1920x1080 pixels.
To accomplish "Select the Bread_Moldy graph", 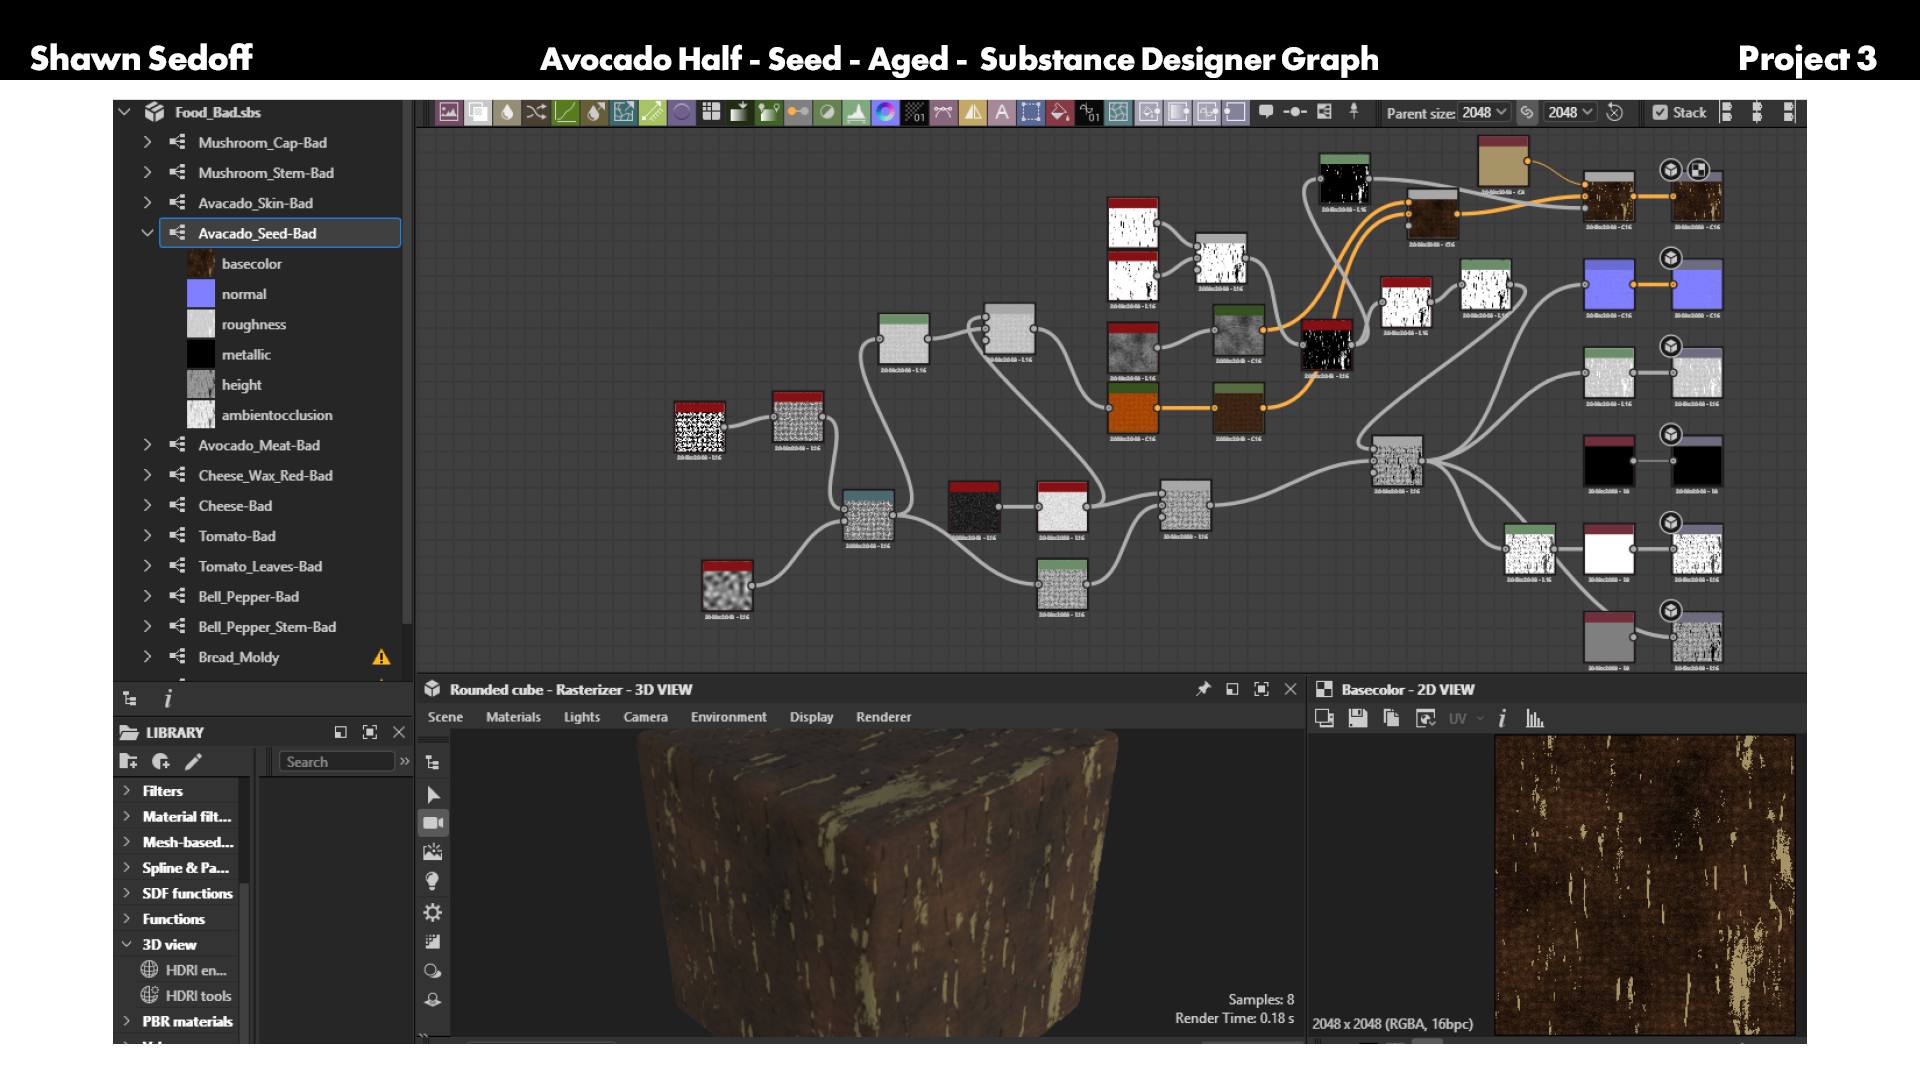I will pos(238,657).
